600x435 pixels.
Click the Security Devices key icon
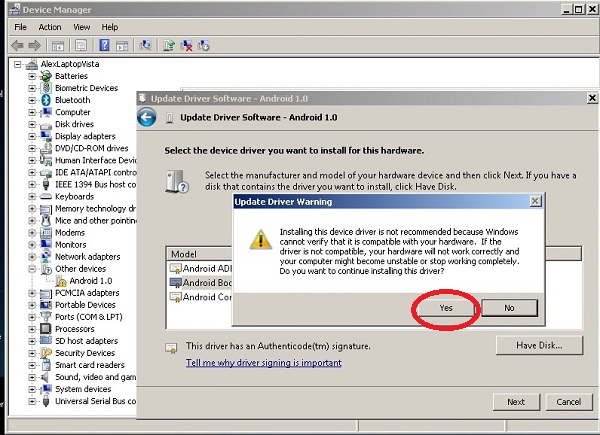point(46,353)
